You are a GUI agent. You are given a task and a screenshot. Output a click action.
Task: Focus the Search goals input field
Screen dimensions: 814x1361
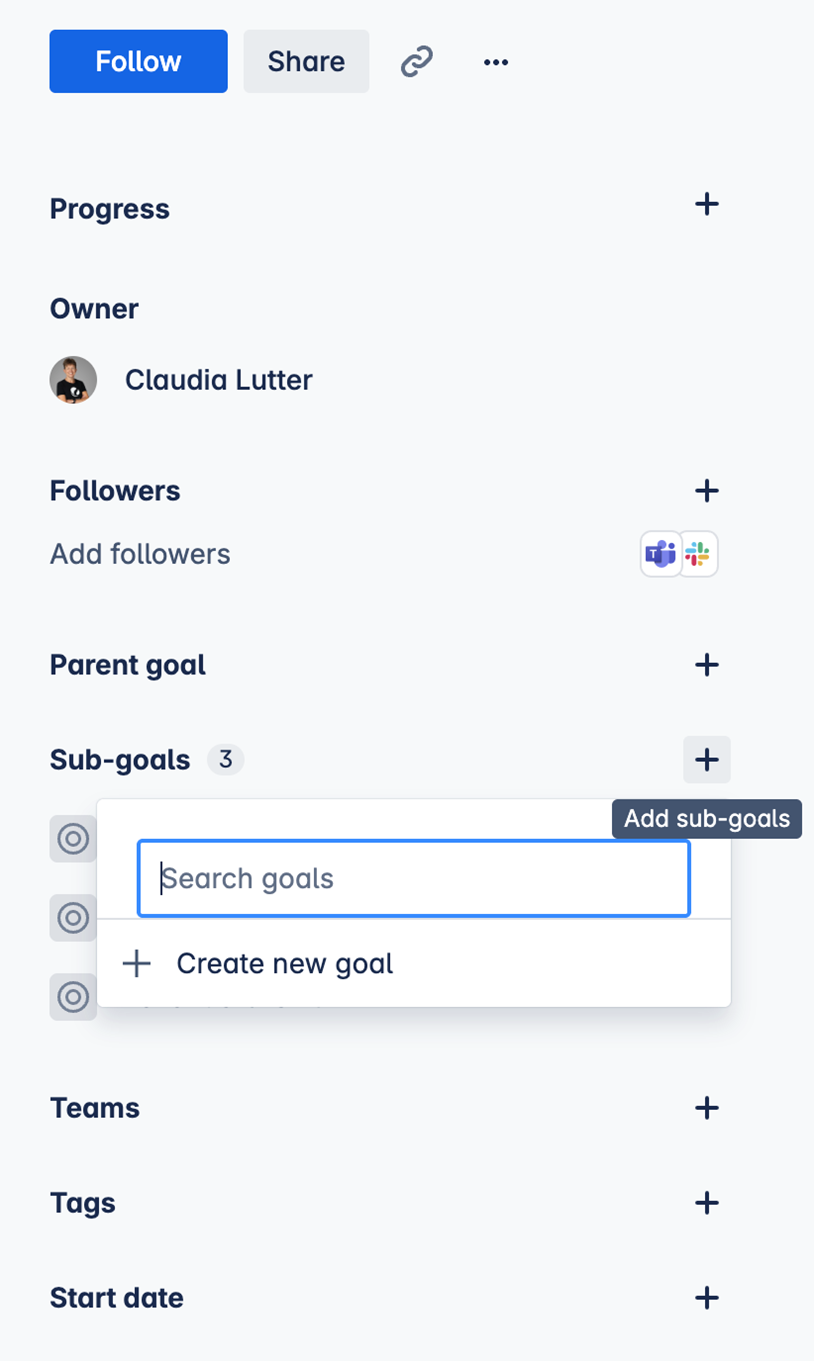coord(413,879)
